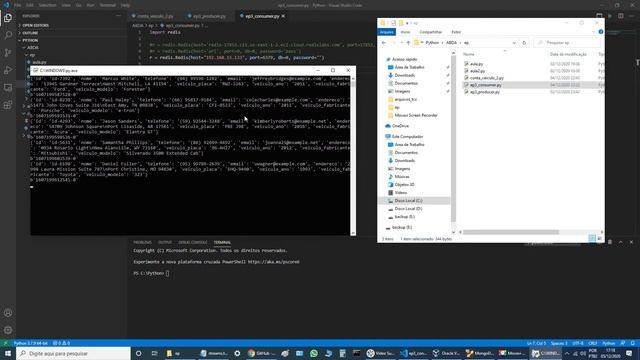Open Manage gear icon in VS Code
Viewport: 640px width, 360px height.
(x=8, y=330)
